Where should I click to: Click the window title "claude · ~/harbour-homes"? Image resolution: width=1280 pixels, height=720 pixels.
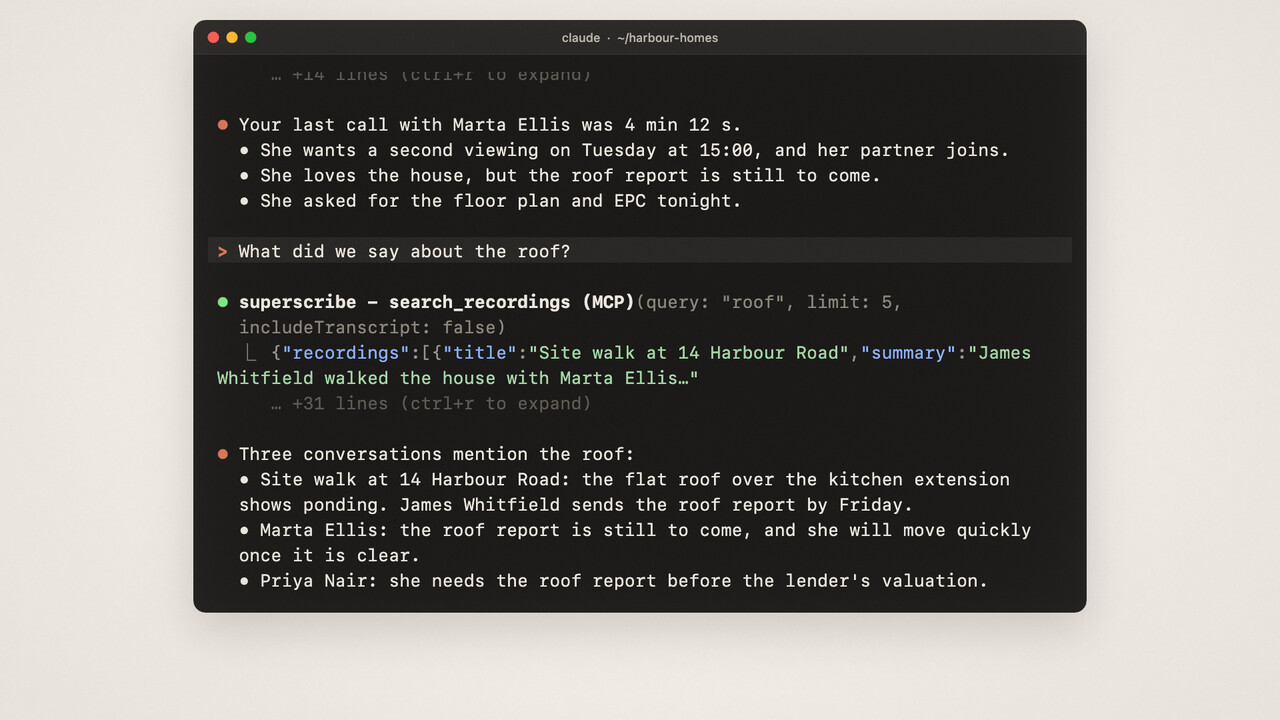(640, 38)
